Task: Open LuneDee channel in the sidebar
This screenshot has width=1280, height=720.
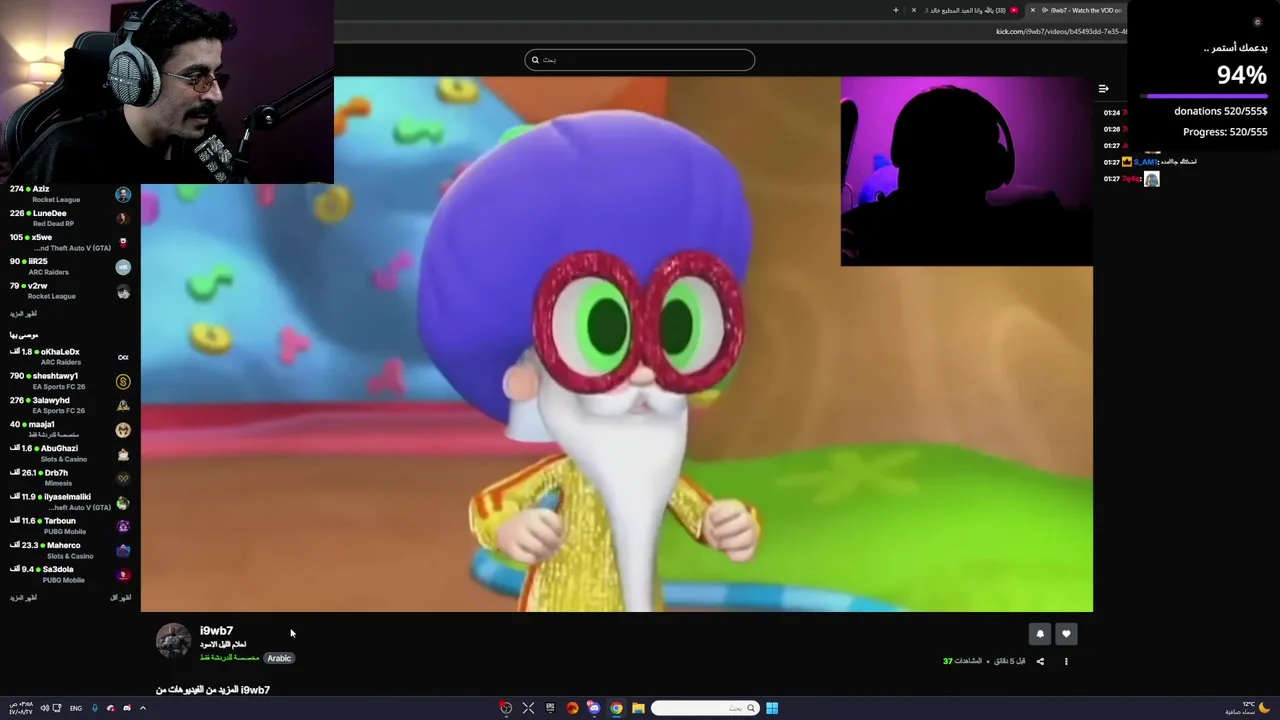Action: coord(70,218)
